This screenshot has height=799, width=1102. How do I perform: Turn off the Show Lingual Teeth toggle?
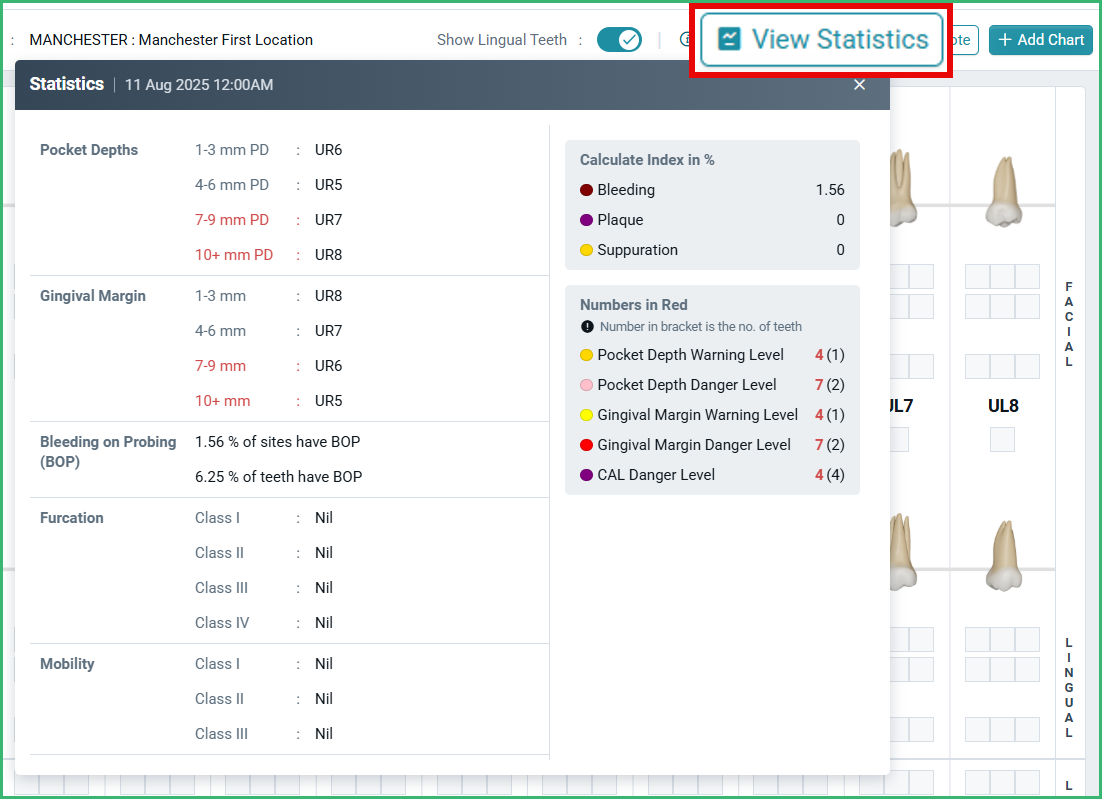point(619,39)
